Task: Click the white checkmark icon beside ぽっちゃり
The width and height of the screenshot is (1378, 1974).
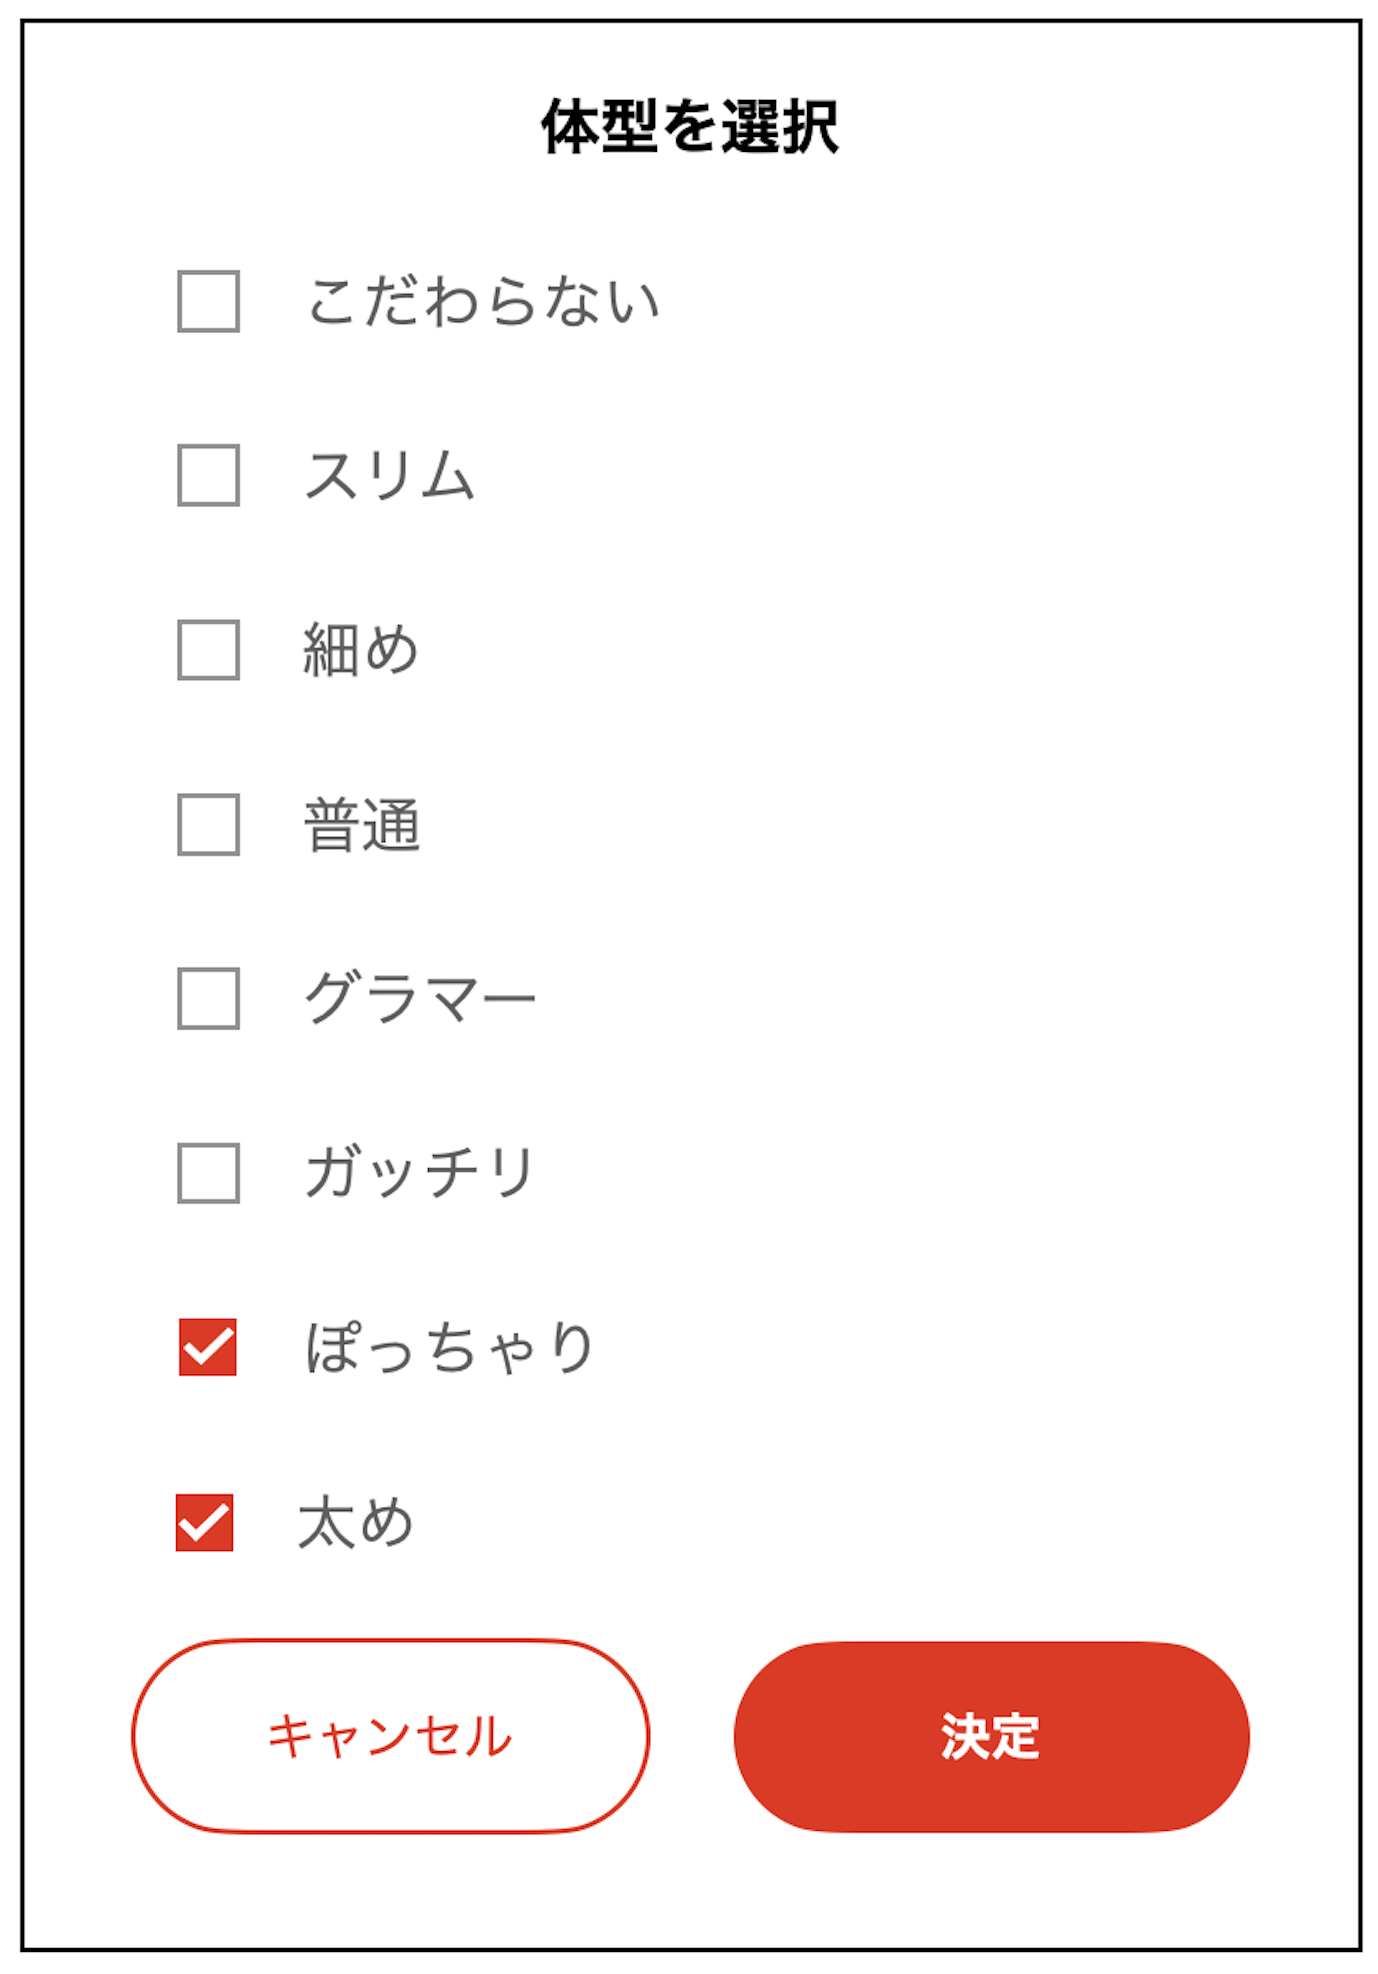Action: 208,1348
